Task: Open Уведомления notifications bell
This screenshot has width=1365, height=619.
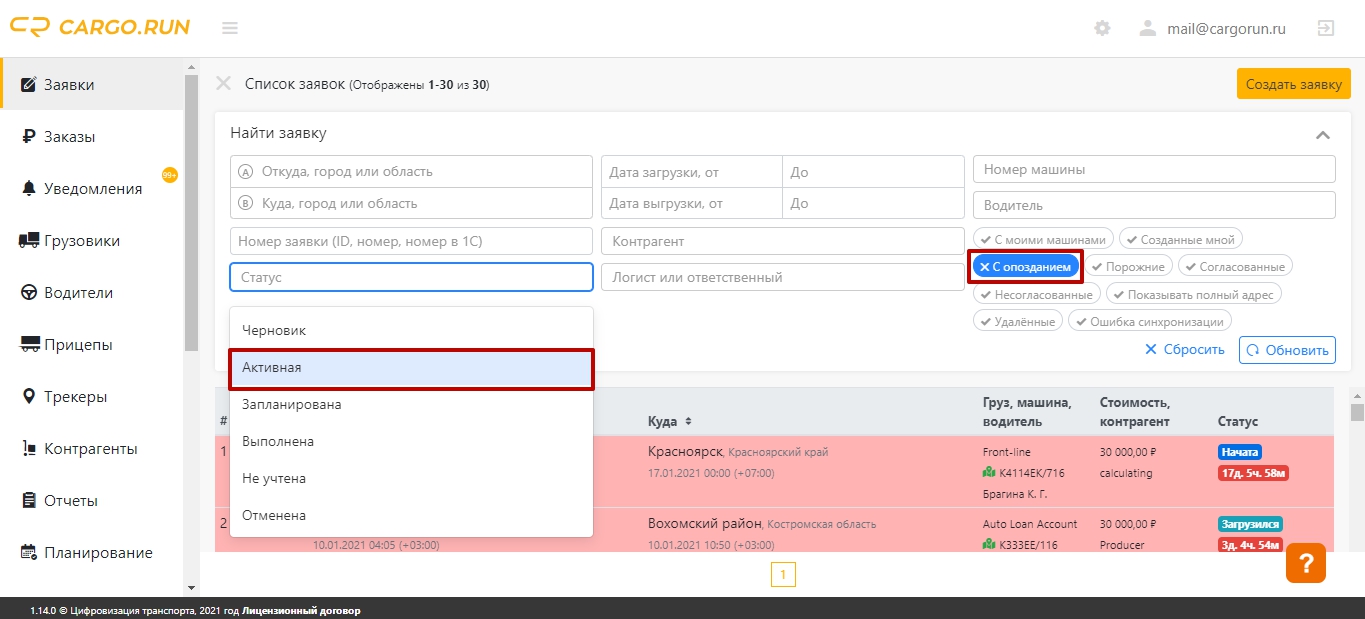Action: 92,189
